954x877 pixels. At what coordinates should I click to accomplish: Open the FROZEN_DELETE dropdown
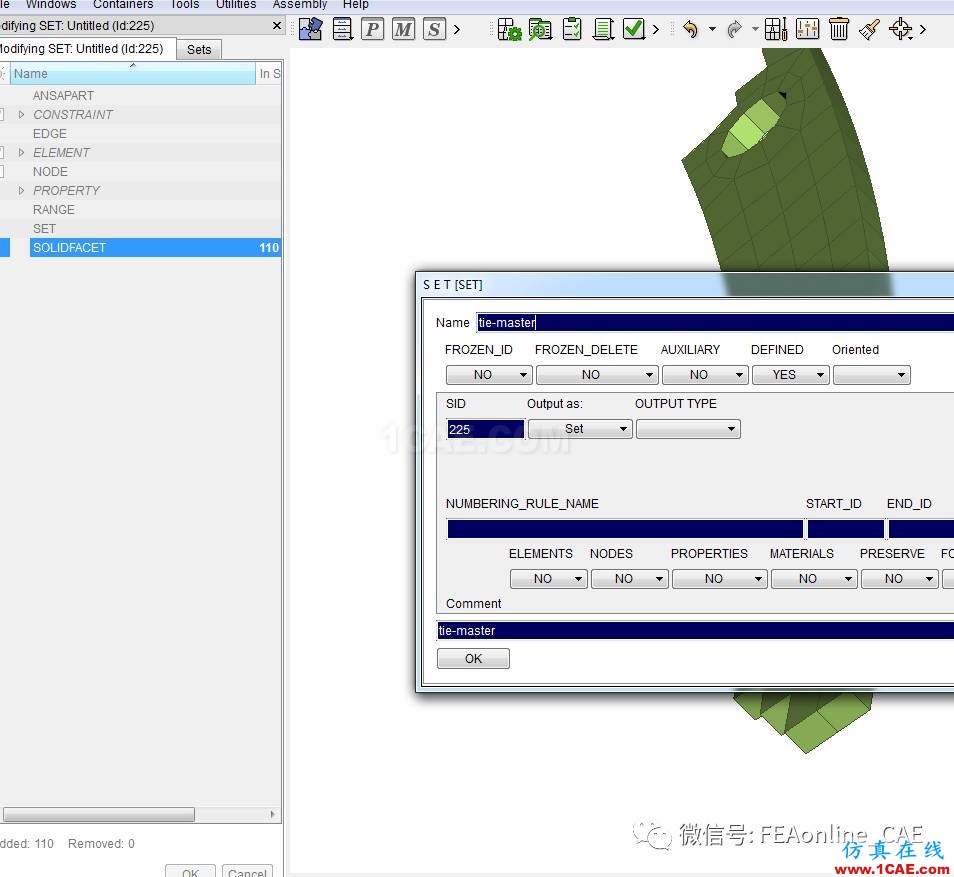tap(597, 375)
